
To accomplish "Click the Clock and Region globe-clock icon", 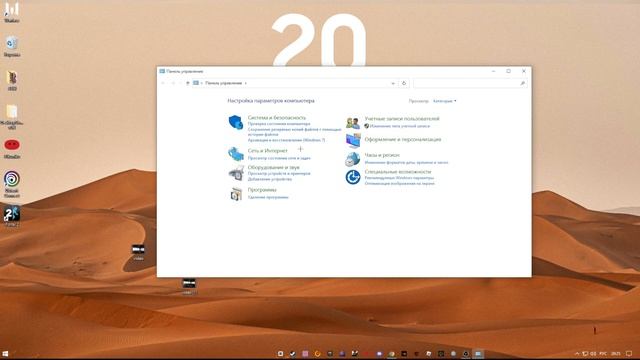I will pyautogui.click(x=353, y=159).
